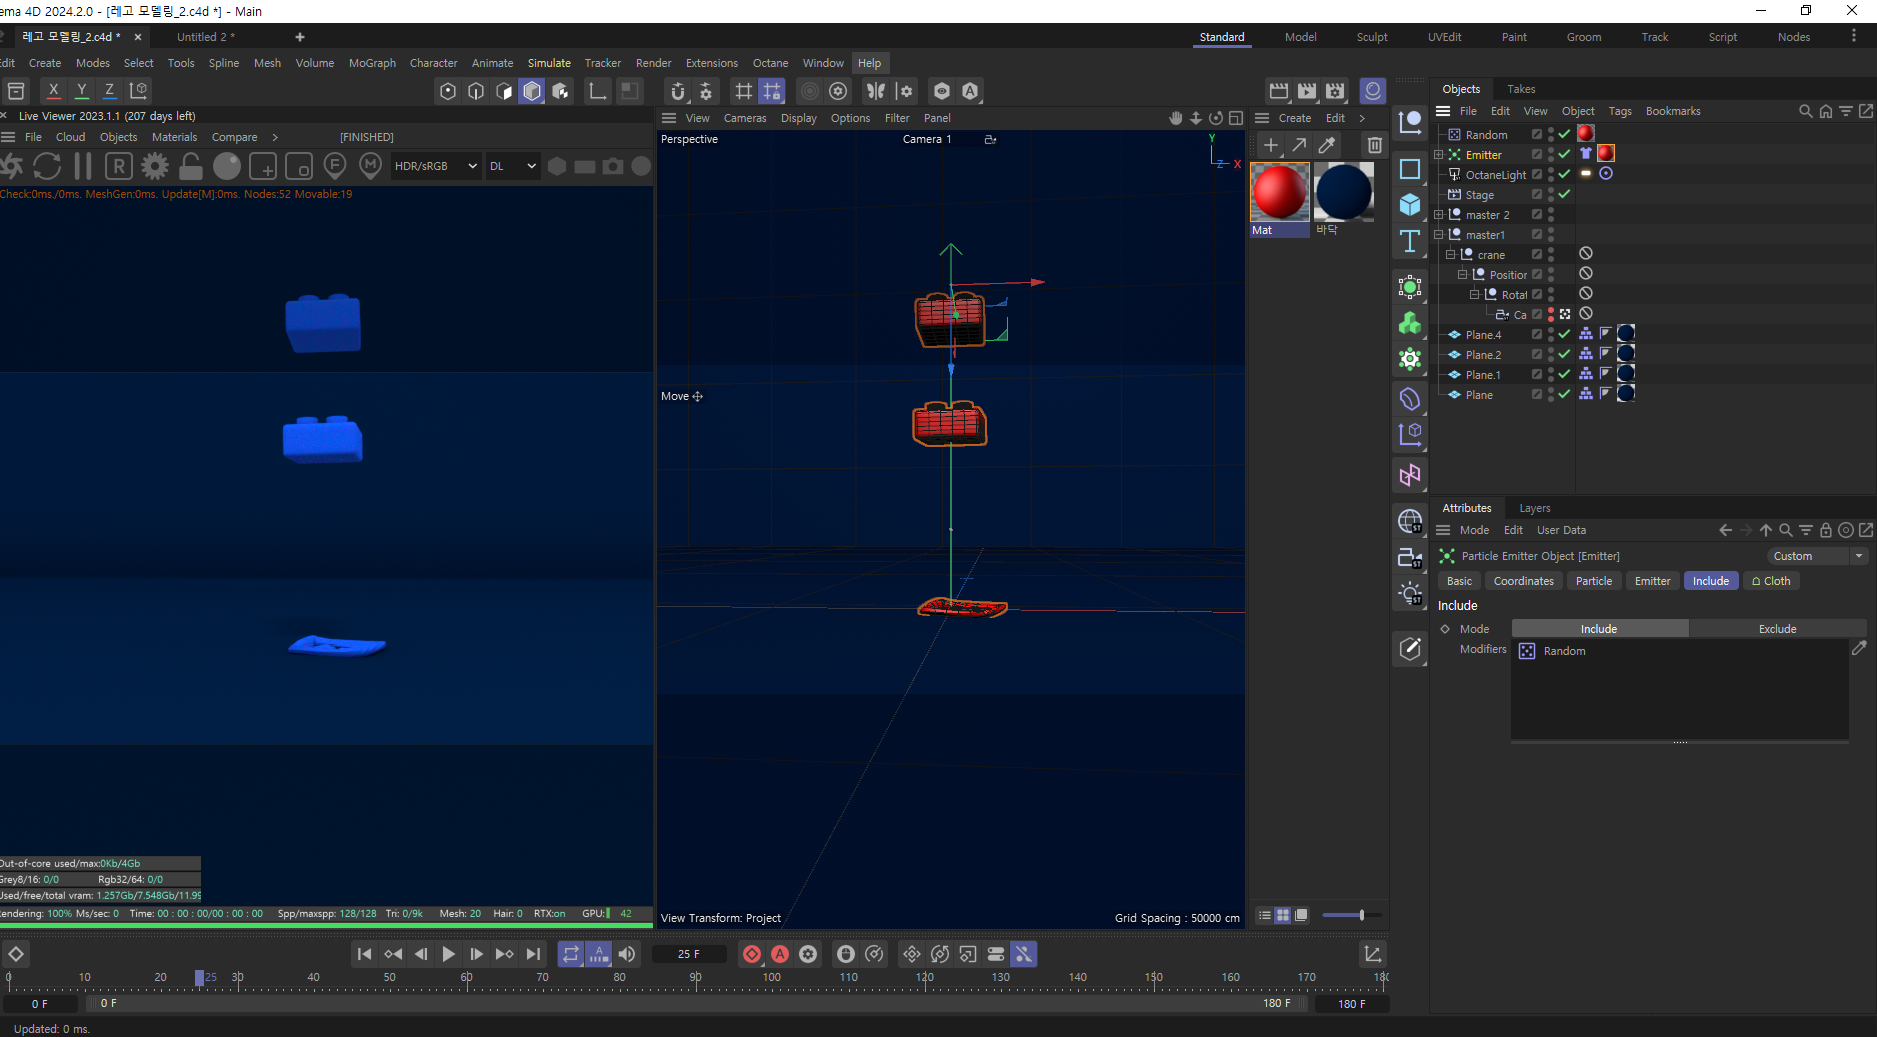Viewport: 1877px width, 1037px height.
Task: Open the Layers tab
Action: click(1535, 508)
